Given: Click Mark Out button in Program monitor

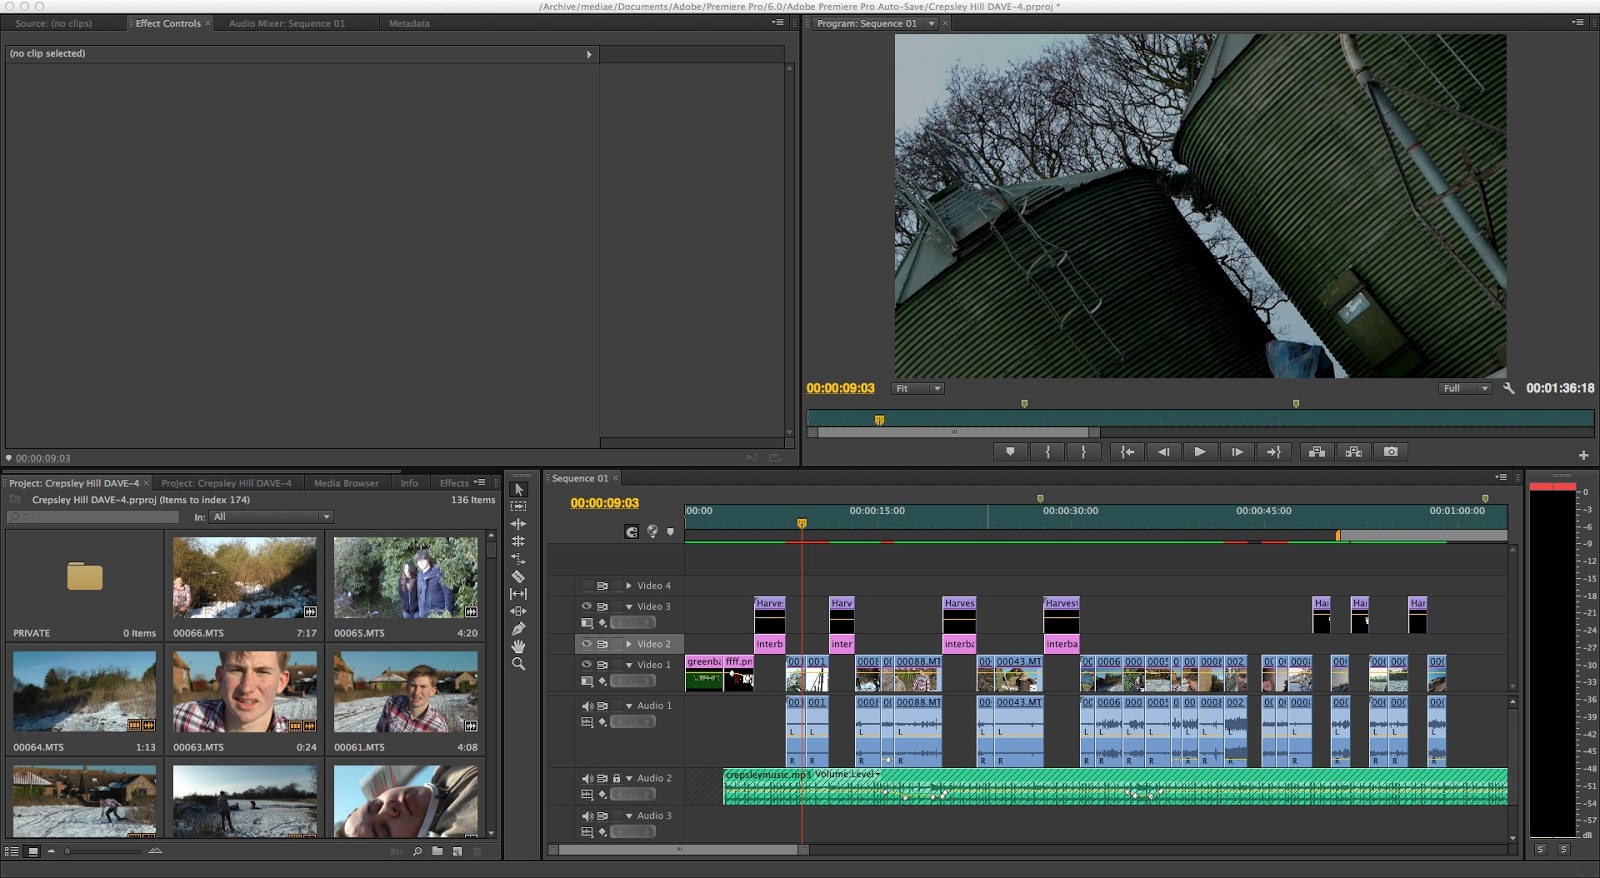Looking at the screenshot, I should tap(1083, 452).
